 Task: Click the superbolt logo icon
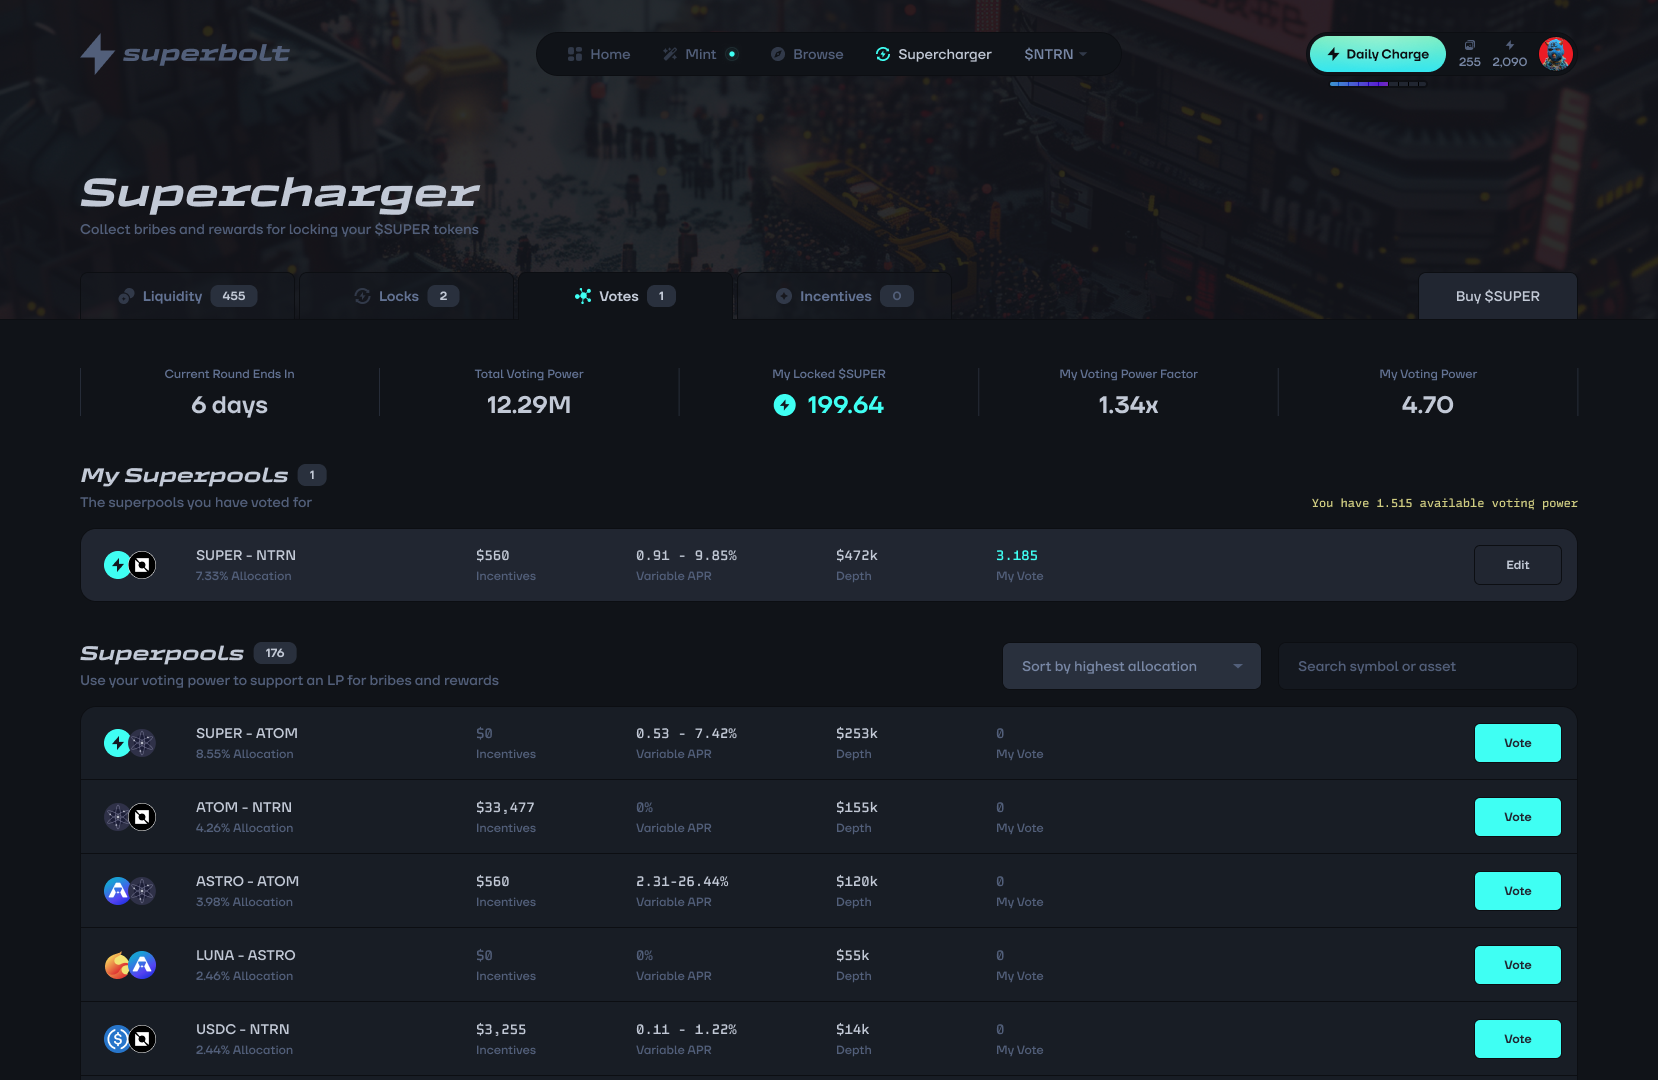(97, 55)
